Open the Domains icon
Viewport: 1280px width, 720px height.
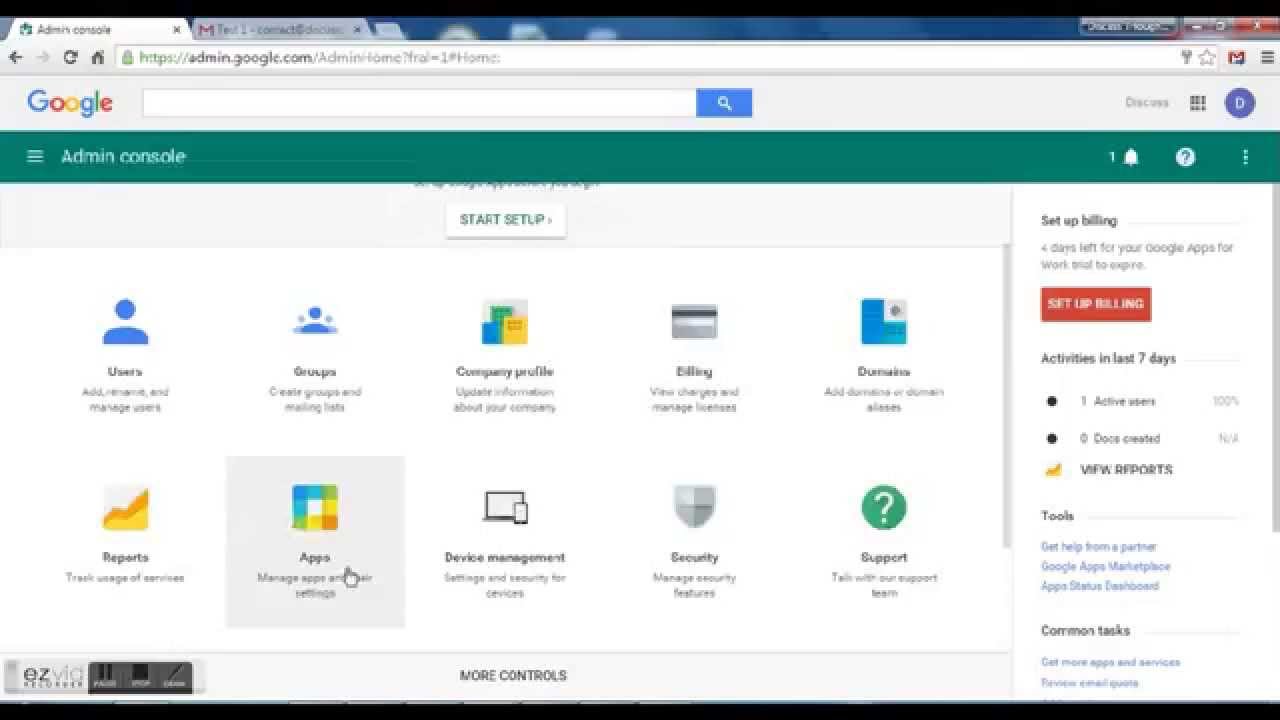tap(884, 322)
